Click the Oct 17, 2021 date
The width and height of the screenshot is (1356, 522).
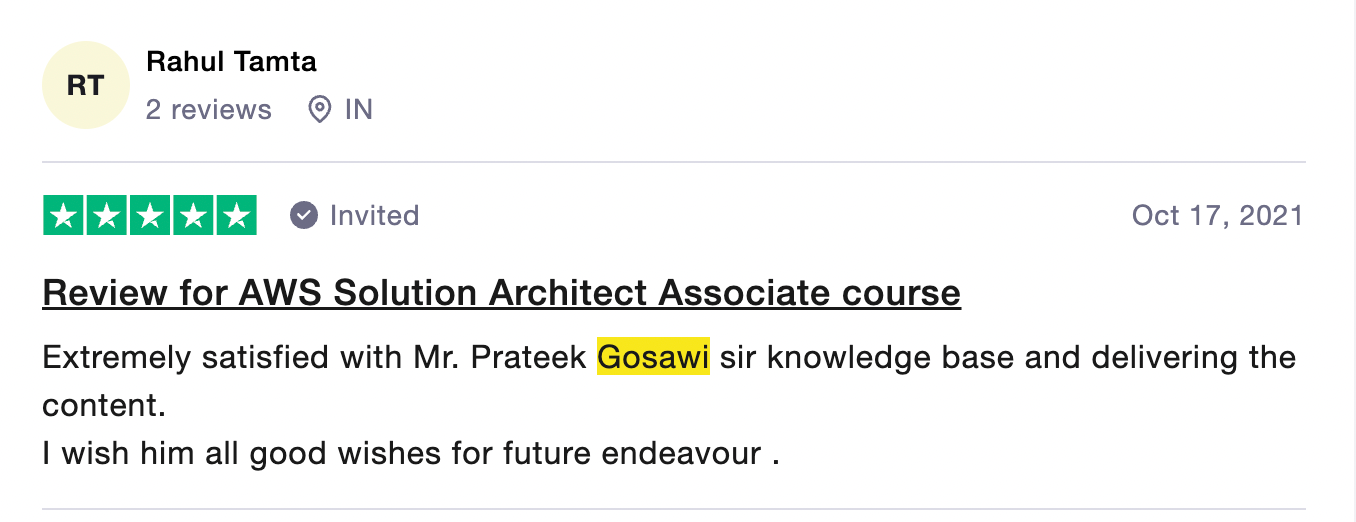tap(1217, 216)
